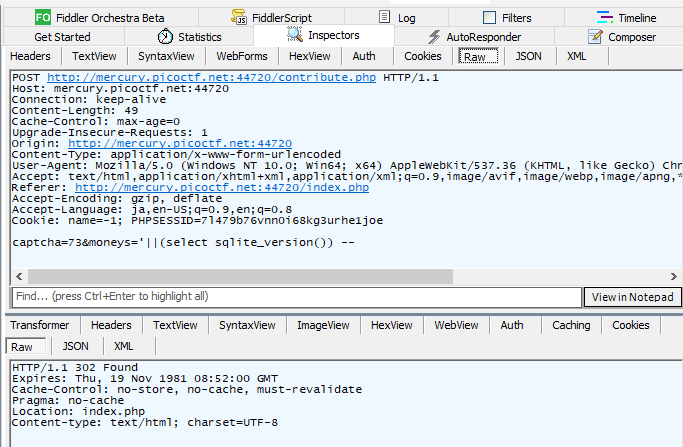Click the Timeline bars icon
The height and width of the screenshot is (447, 683).
pos(604,17)
